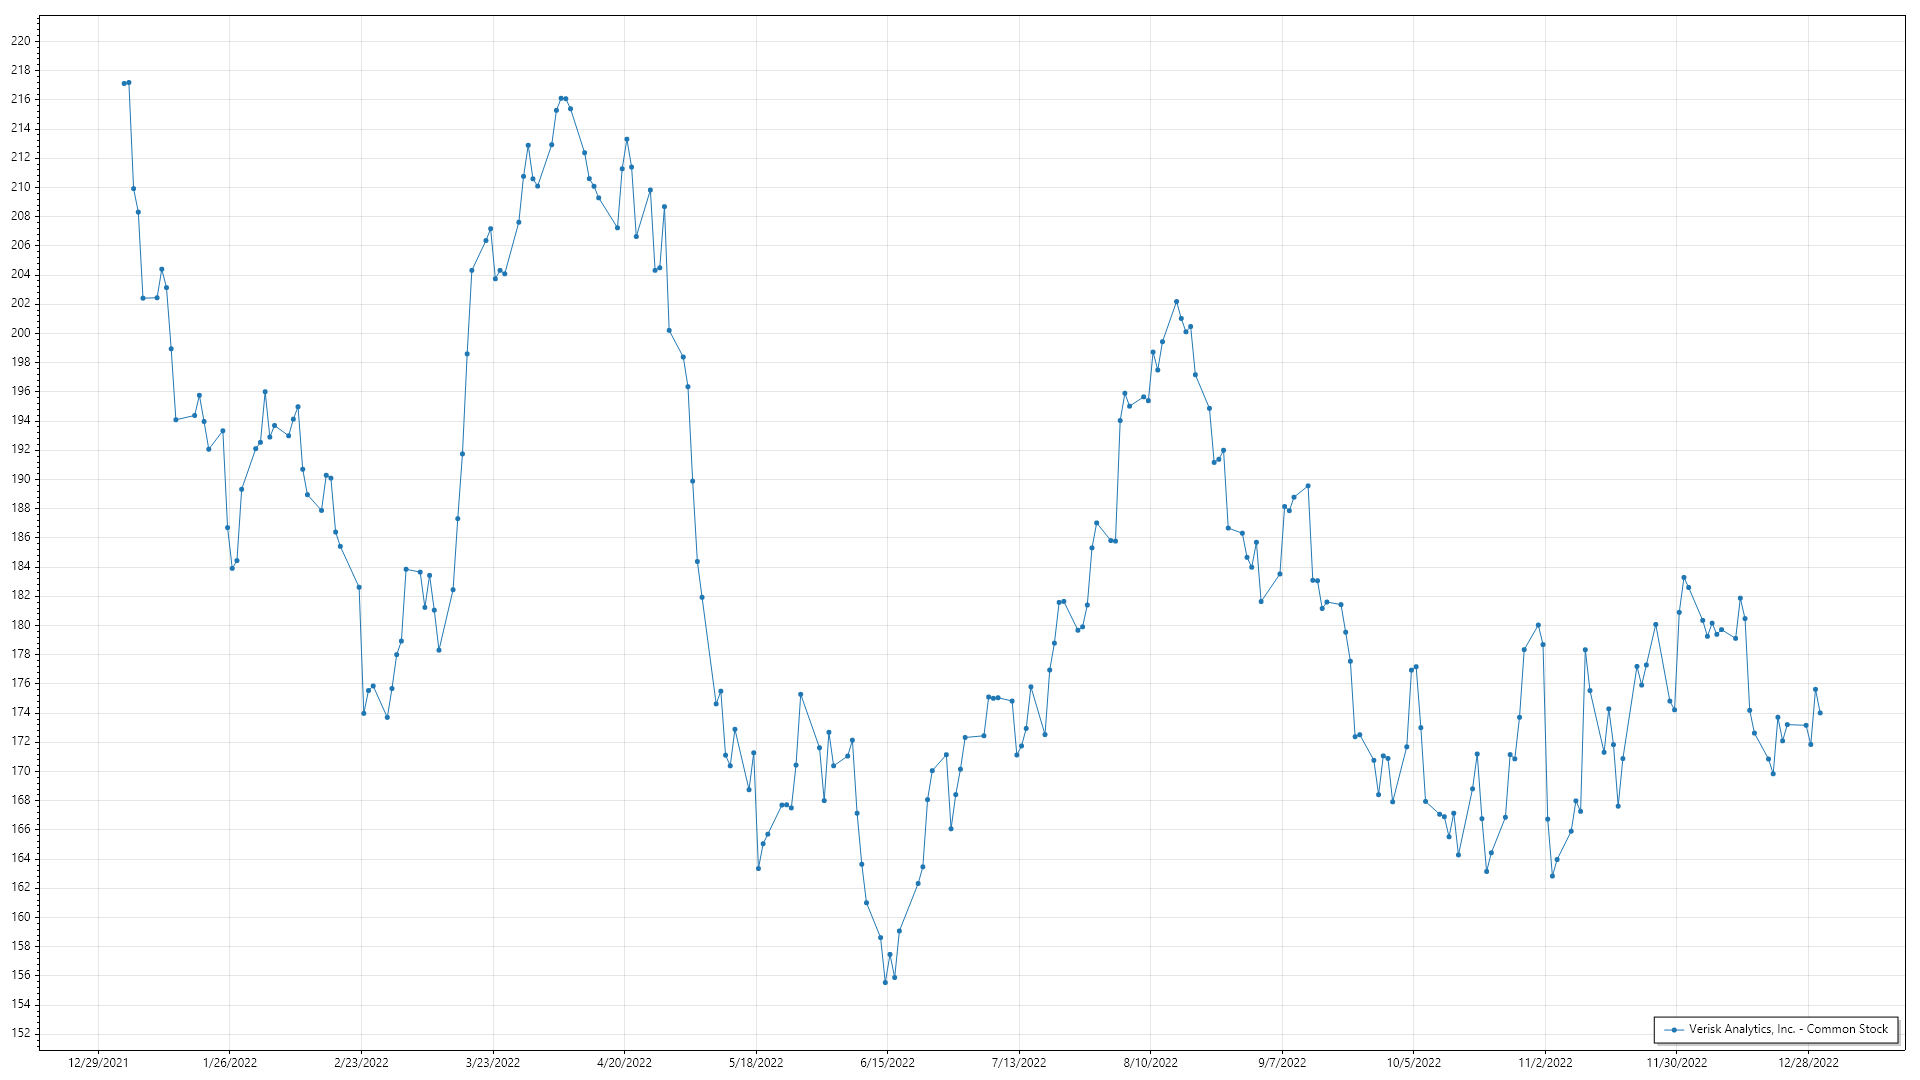Click the 11/2/2022 x-axis date label
Screen dimensions: 1920x1080
[x=1545, y=1063]
